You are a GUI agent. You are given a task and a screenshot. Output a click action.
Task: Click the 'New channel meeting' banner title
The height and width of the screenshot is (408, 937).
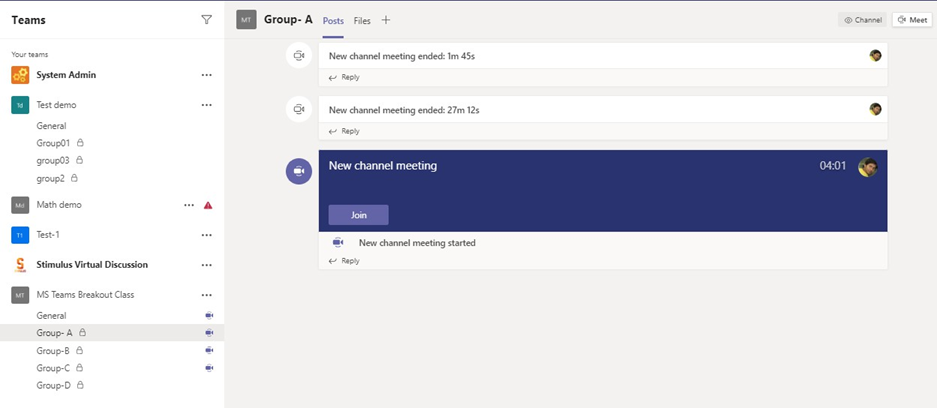pos(383,165)
